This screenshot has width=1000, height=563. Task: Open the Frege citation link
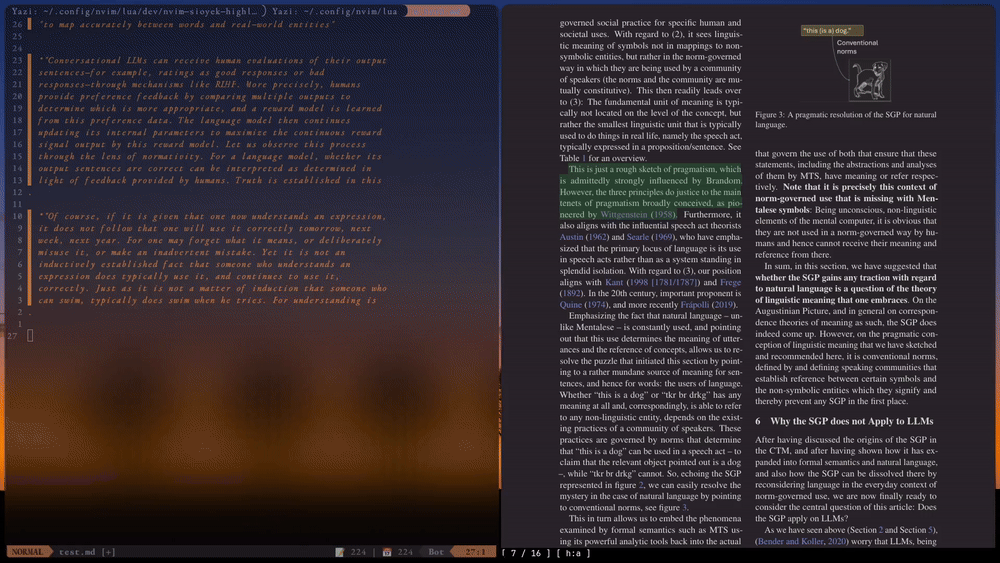(730, 282)
